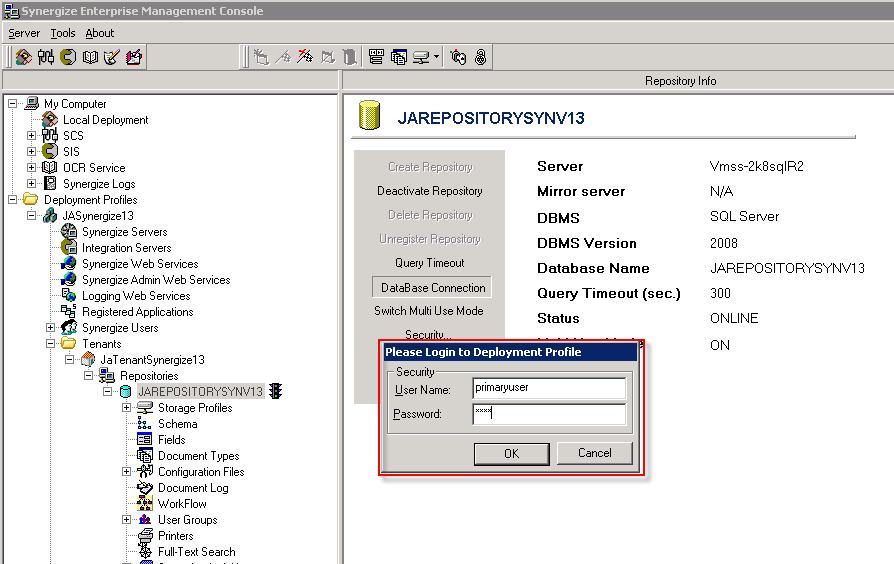The width and height of the screenshot is (894, 564).
Task: Expand the SIS tree node
Action: coord(31,152)
